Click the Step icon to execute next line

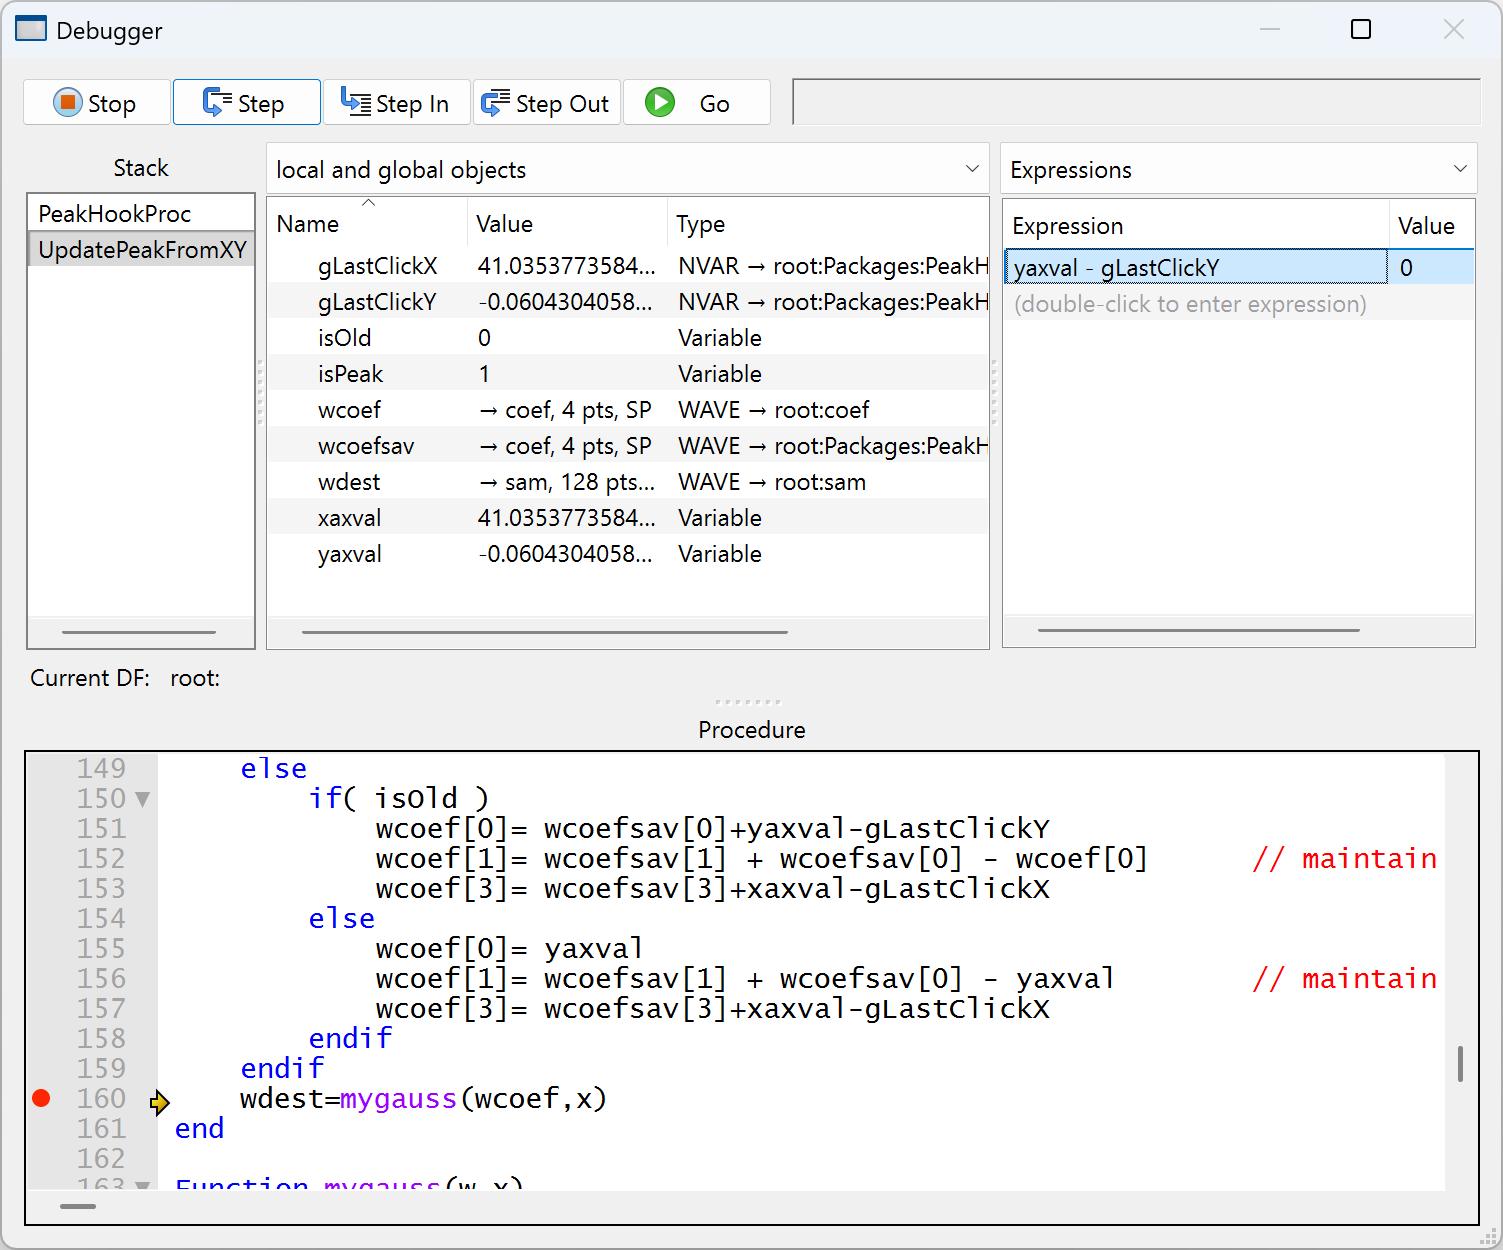point(217,101)
